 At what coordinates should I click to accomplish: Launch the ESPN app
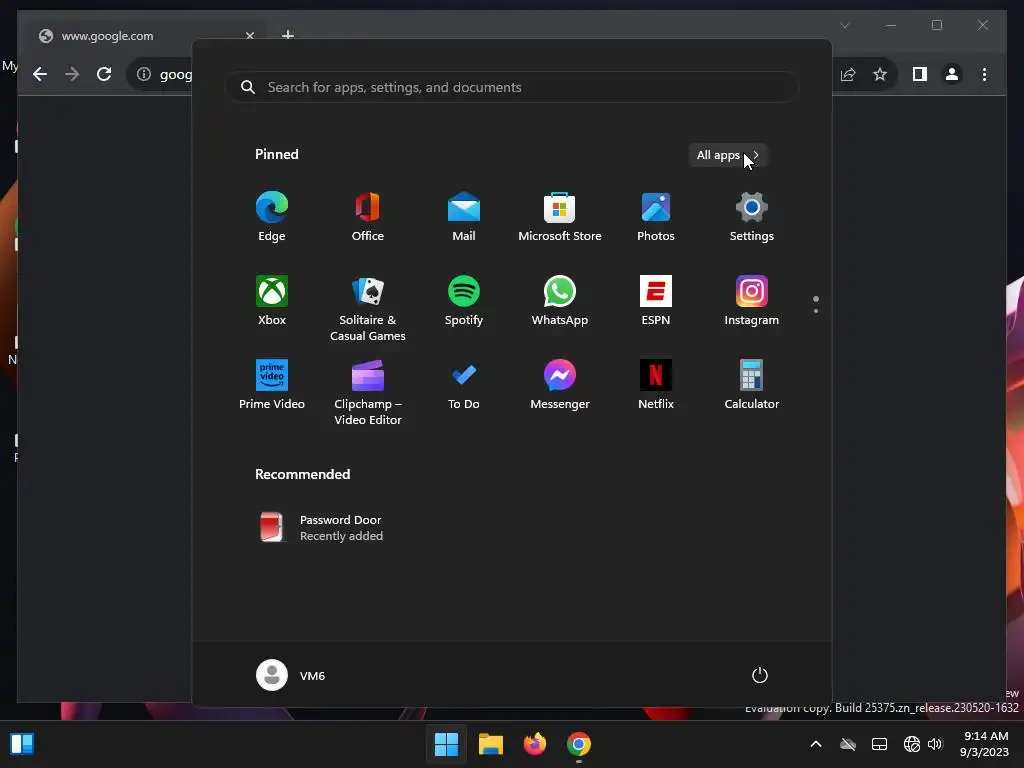click(x=656, y=300)
